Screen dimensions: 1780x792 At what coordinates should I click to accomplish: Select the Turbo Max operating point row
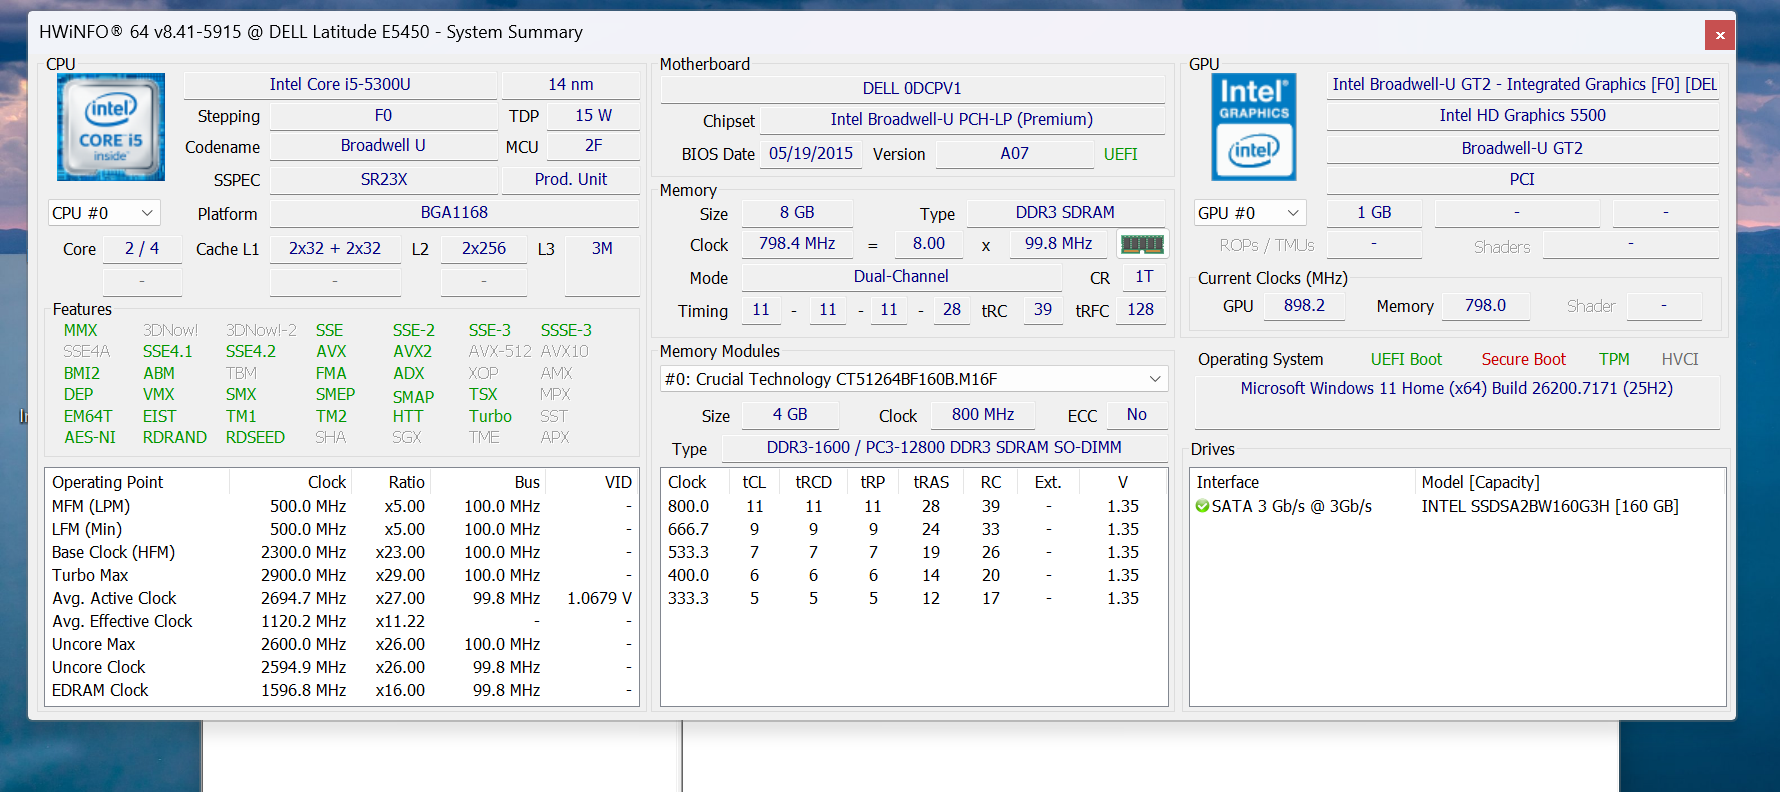342,576
